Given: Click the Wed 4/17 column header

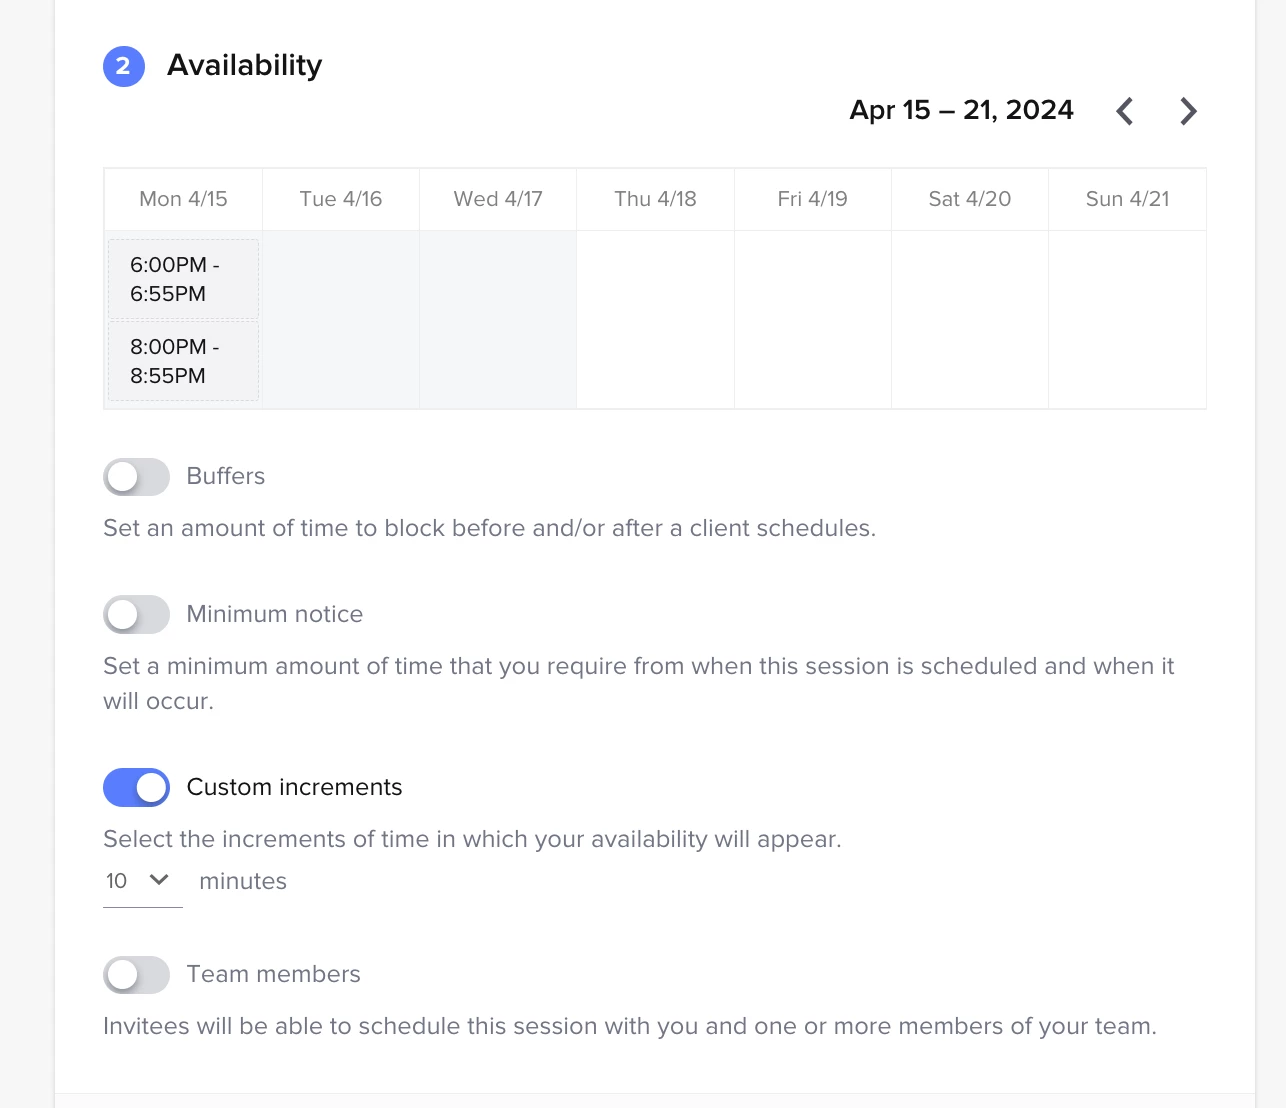Looking at the screenshot, I should [x=498, y=199].
